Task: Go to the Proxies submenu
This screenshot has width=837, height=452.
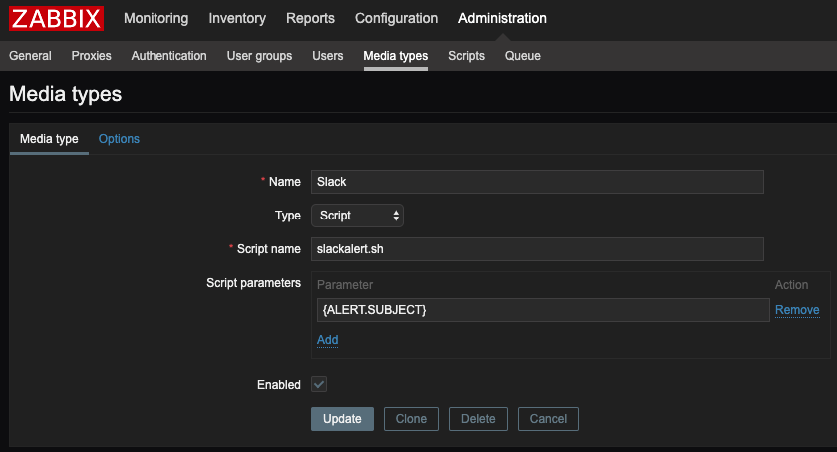Action: point(91,55)
